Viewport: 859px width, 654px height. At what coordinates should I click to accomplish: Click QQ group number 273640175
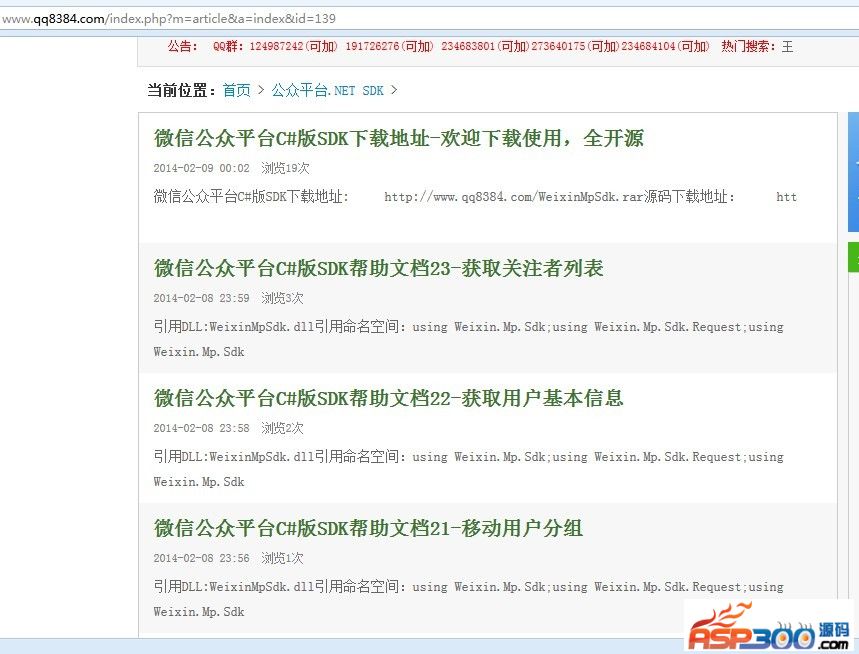tap(558, 47)
